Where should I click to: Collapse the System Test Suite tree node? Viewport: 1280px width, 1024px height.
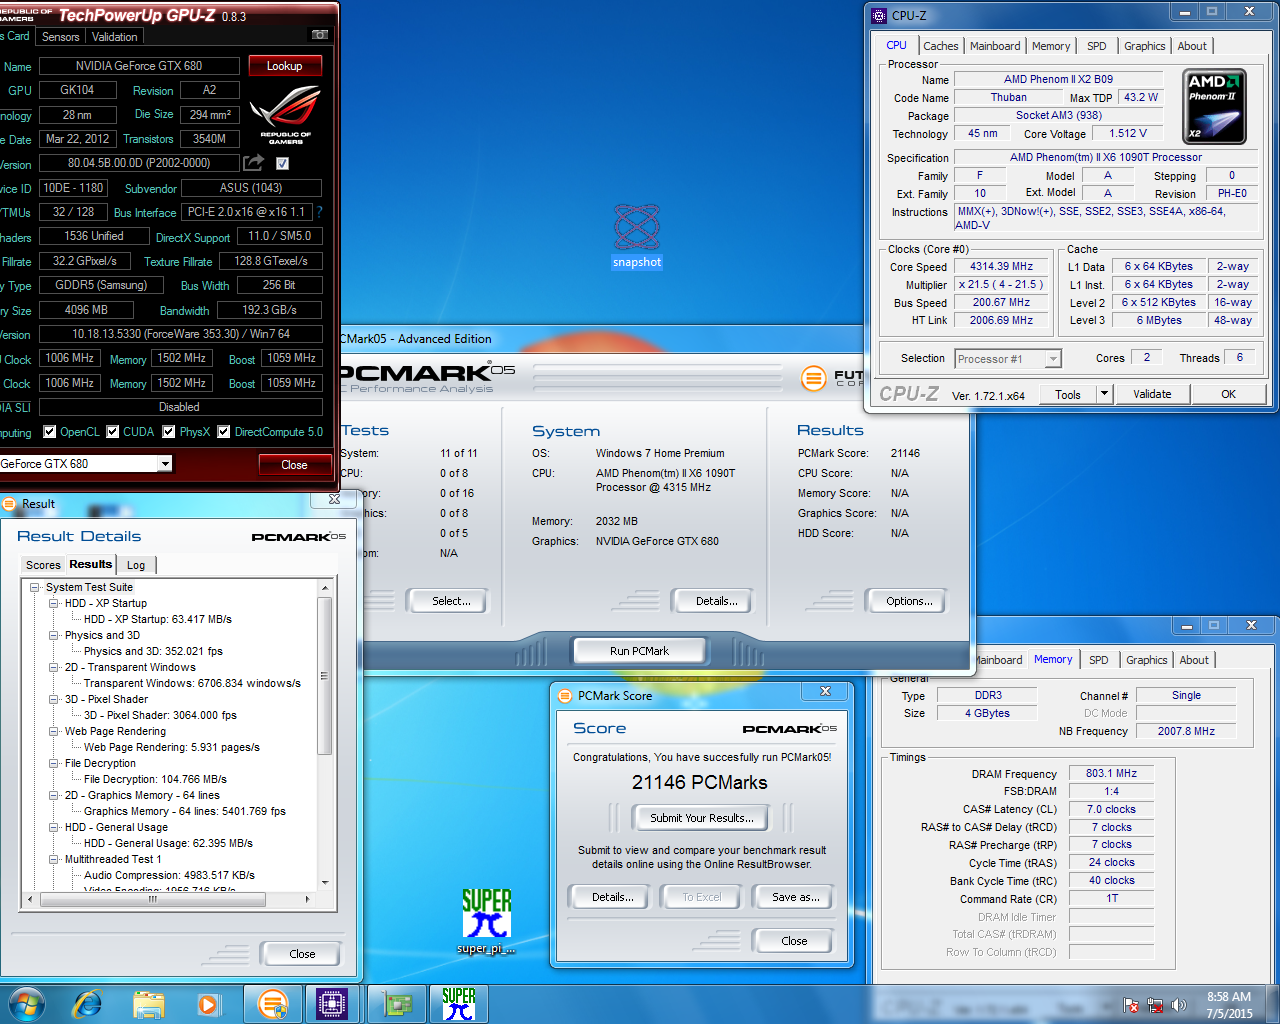point(35,588)
